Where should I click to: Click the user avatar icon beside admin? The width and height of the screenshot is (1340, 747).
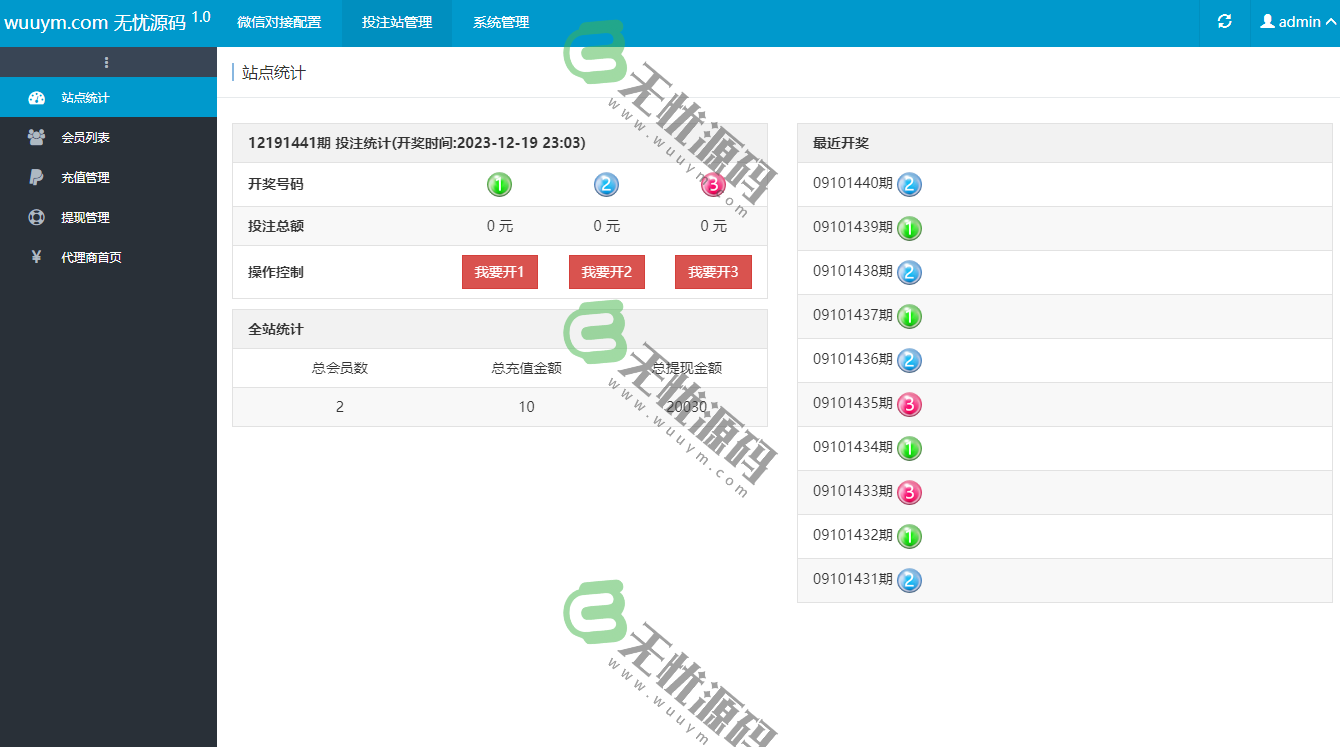(x=1268, y=20)
